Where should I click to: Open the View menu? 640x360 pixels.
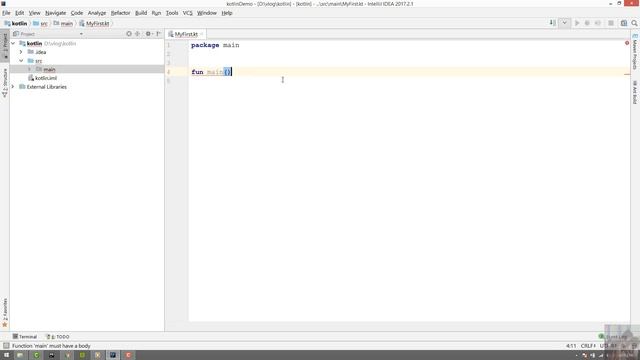[x=34, y=13]
